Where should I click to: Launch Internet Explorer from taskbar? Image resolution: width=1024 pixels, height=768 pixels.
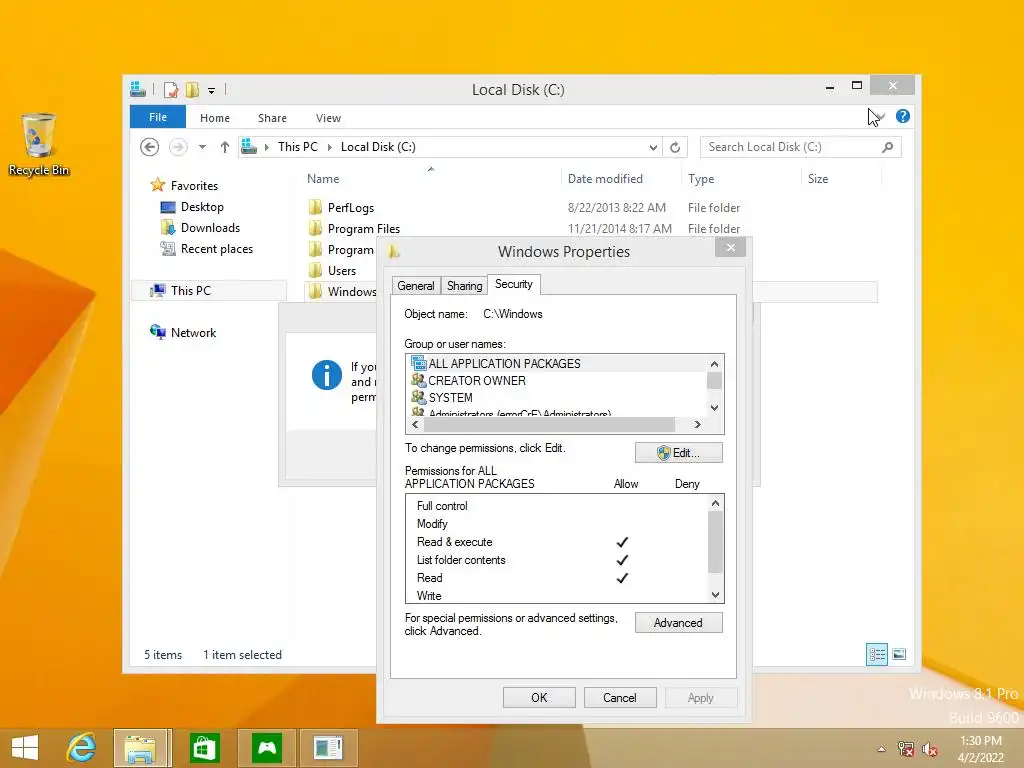pyautogui.click(x=82, y=748)
